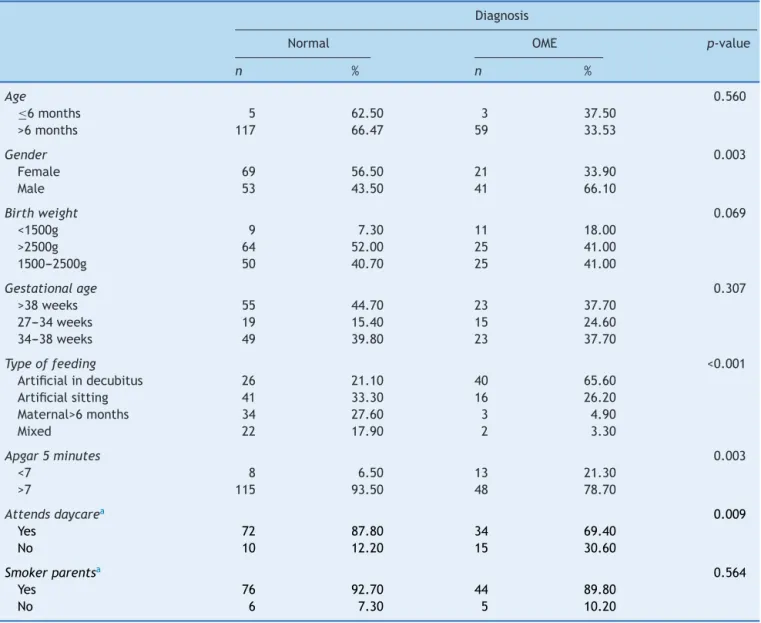Select the value 33.30 in Artificial sitting row

click(367, 397)
